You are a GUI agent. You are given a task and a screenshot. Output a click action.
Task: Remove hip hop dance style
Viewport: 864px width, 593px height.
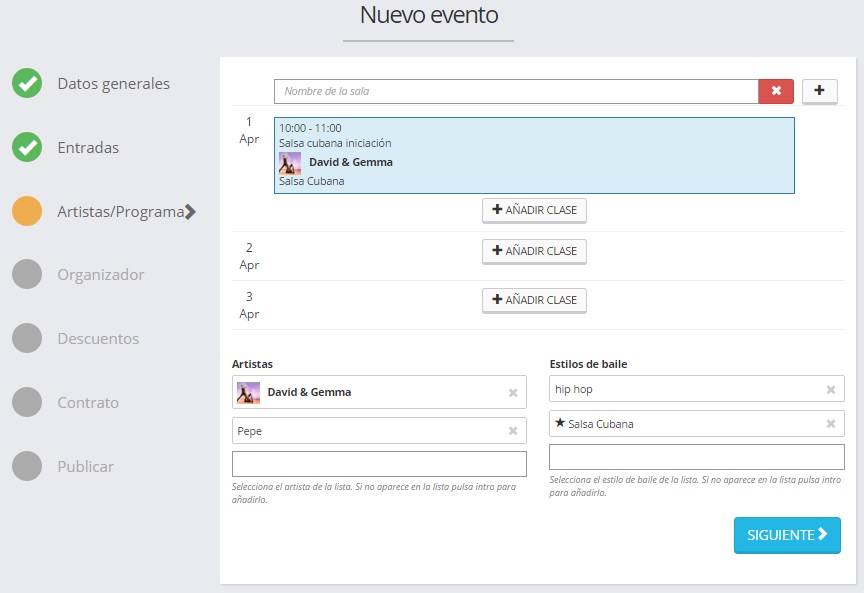pos(830,390)
